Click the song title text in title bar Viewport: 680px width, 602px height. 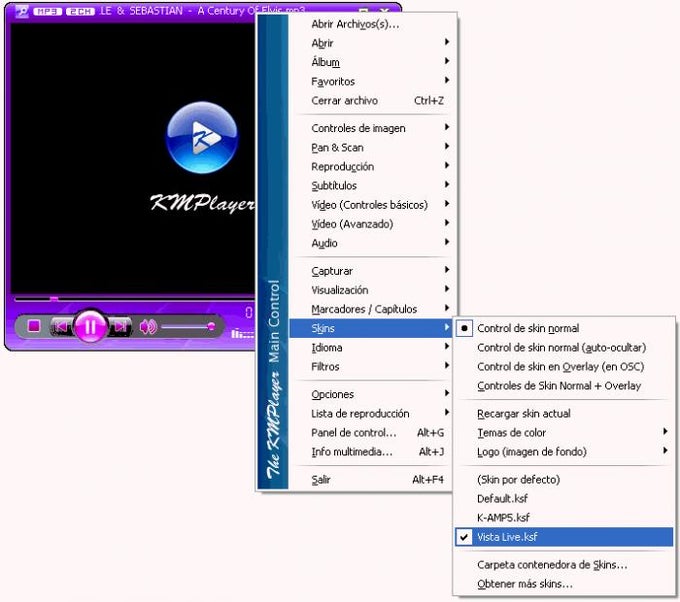(x=202, y=11)
